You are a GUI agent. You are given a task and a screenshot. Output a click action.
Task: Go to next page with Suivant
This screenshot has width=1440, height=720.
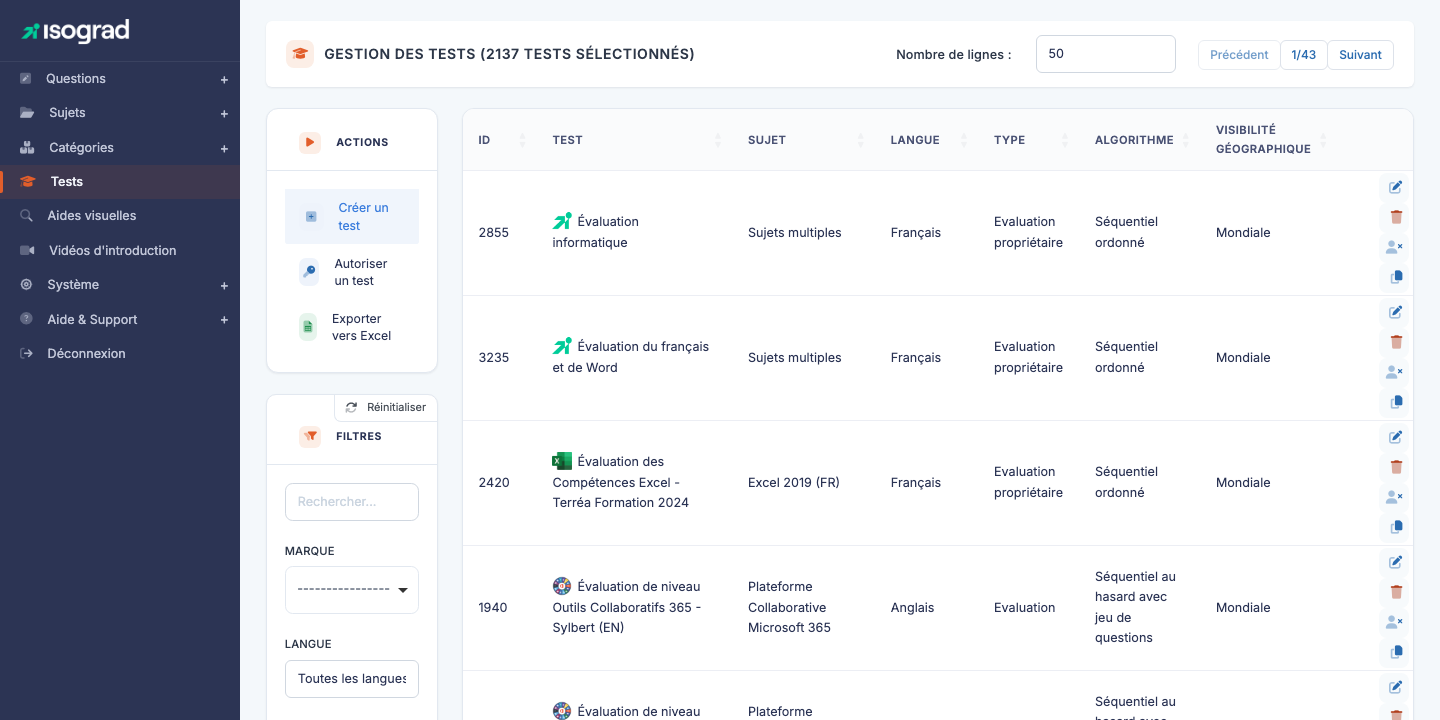click(x=1360, y=55)
